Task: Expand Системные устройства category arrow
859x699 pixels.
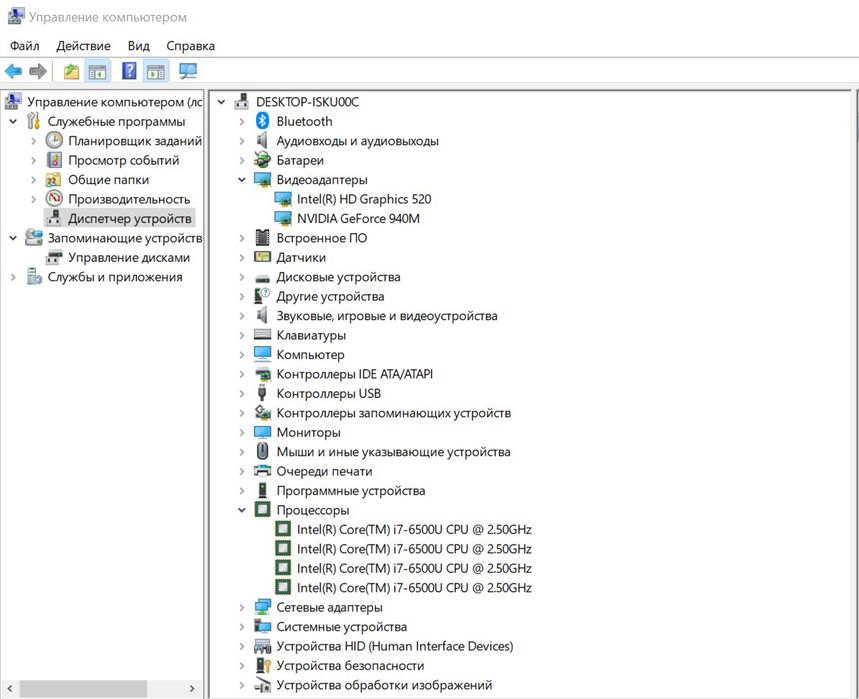Action: pos(242,627)
